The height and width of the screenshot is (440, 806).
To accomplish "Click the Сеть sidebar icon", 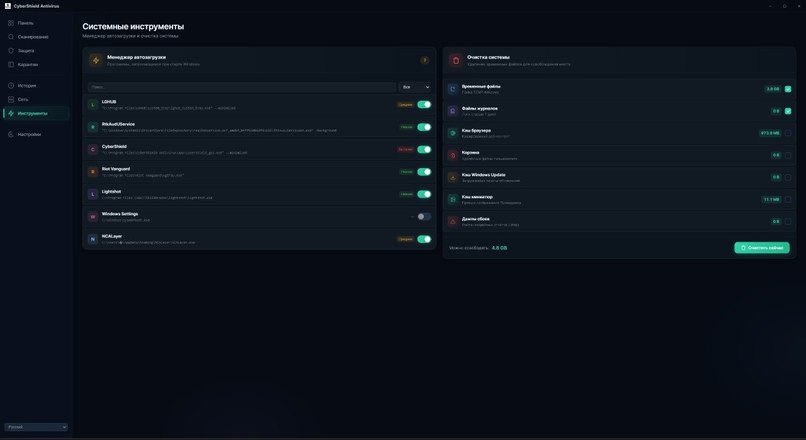I will coord(11,99).
